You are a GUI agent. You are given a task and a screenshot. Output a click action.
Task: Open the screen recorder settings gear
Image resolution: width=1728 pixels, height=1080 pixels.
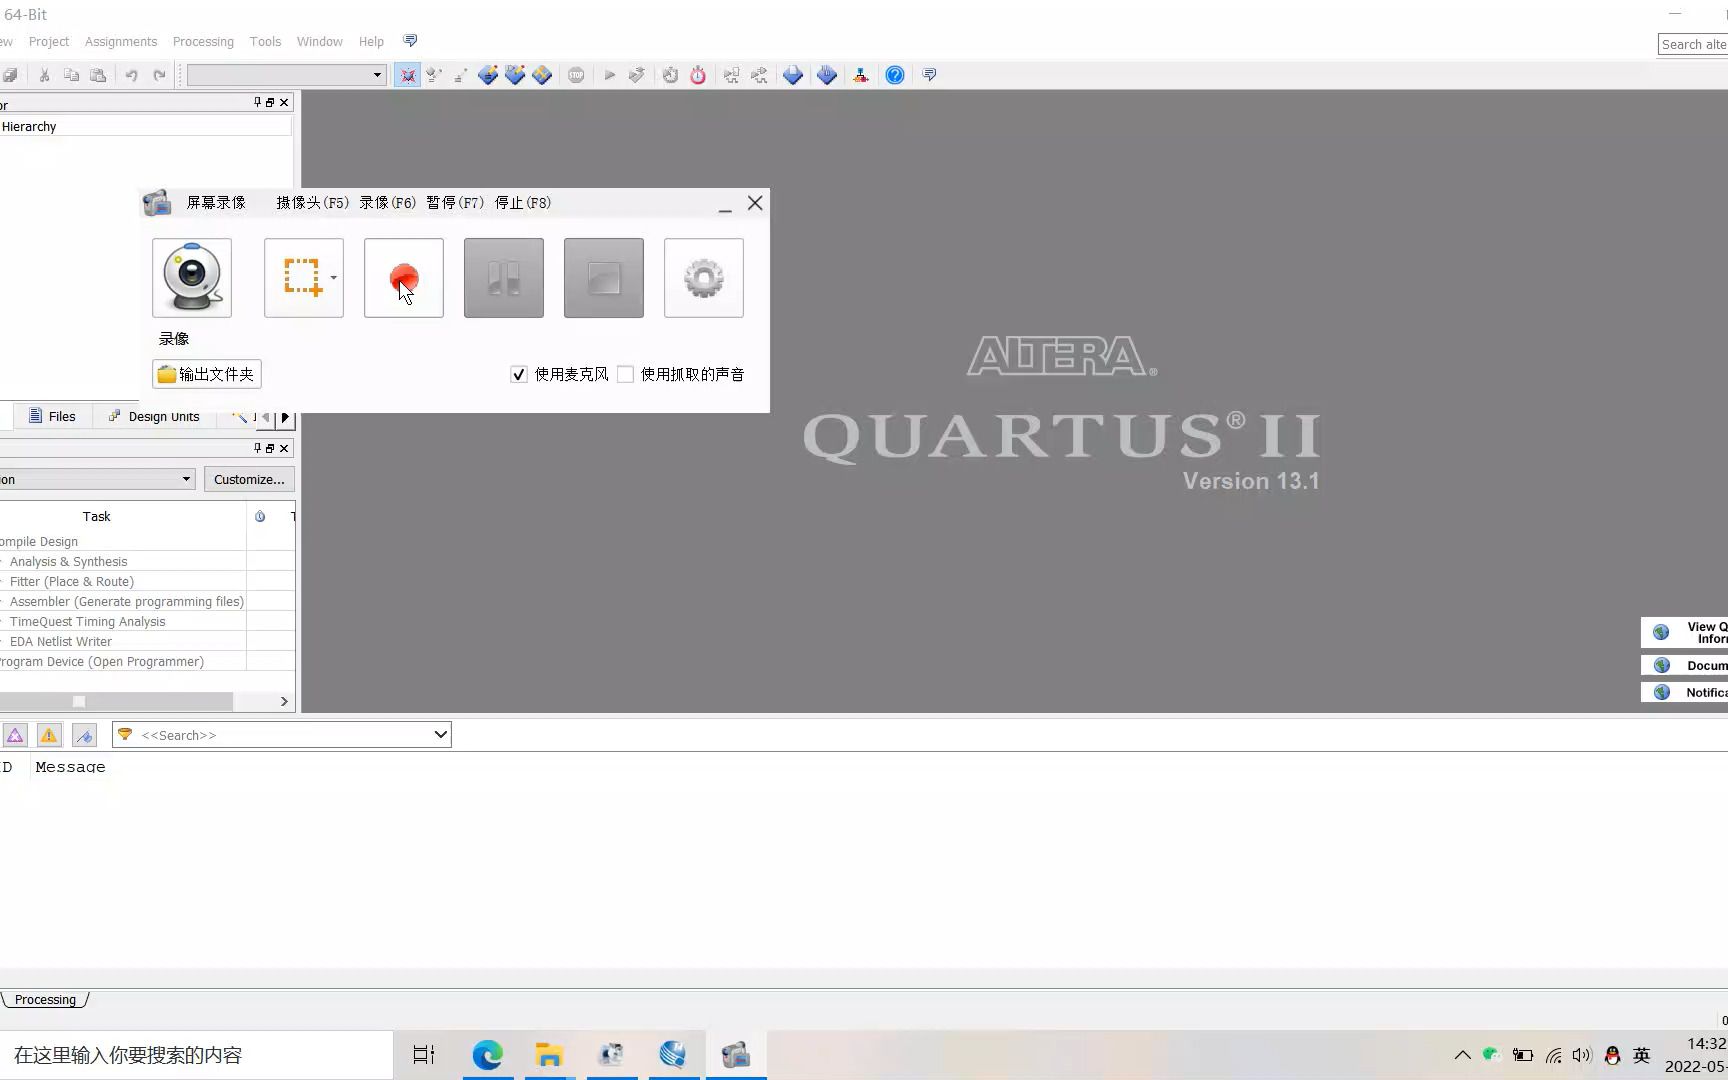[703, 278]
